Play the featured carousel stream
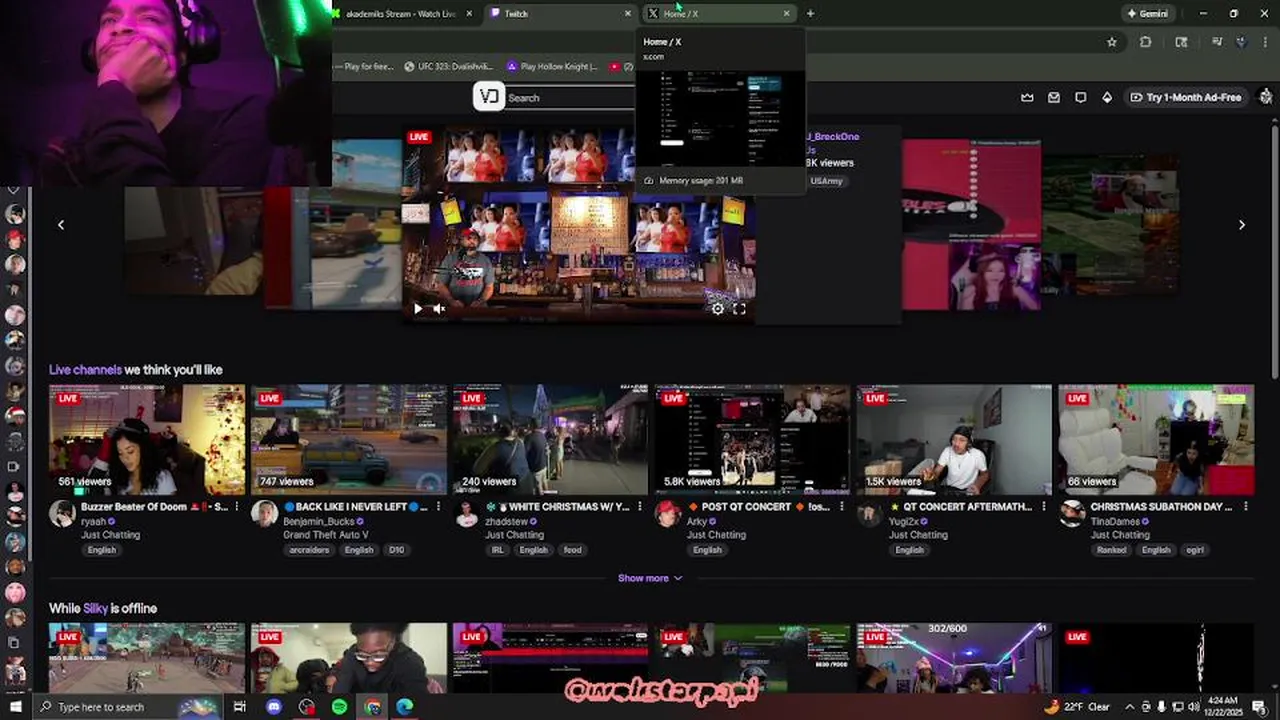Screen dimensions: 1280x720 (418, 309)
